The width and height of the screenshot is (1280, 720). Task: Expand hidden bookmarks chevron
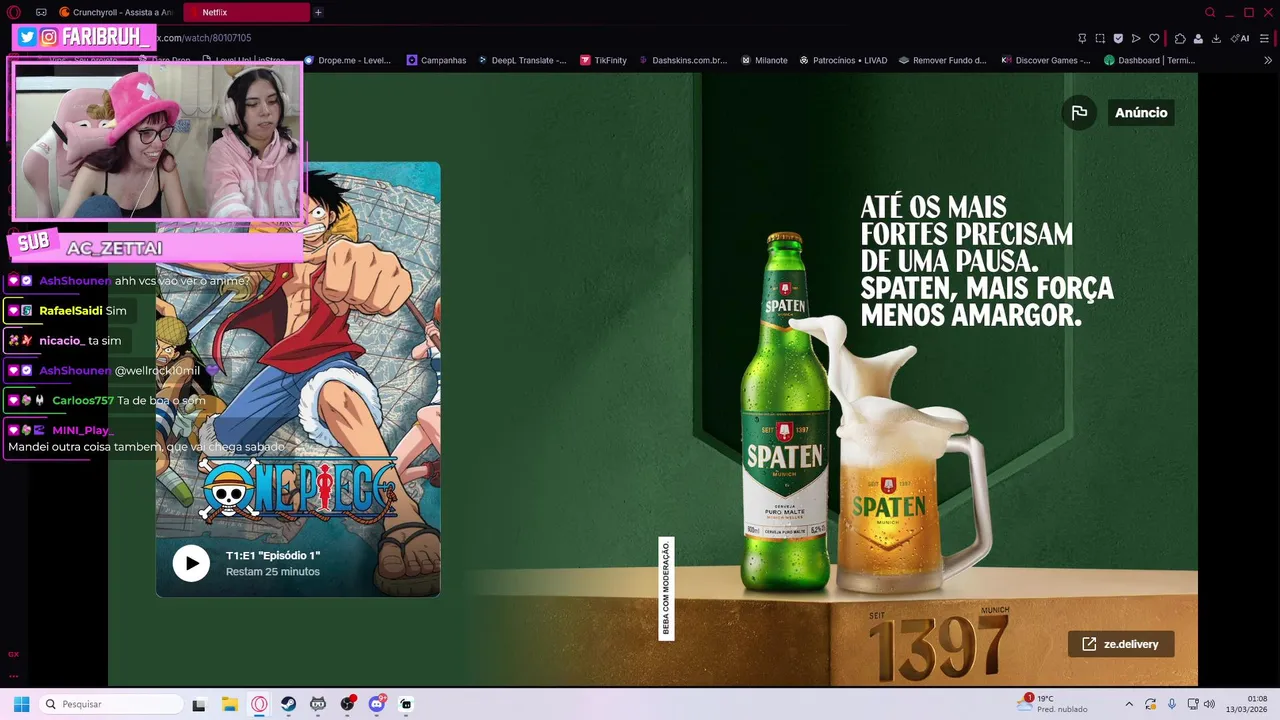click(x=1269, y=60)
